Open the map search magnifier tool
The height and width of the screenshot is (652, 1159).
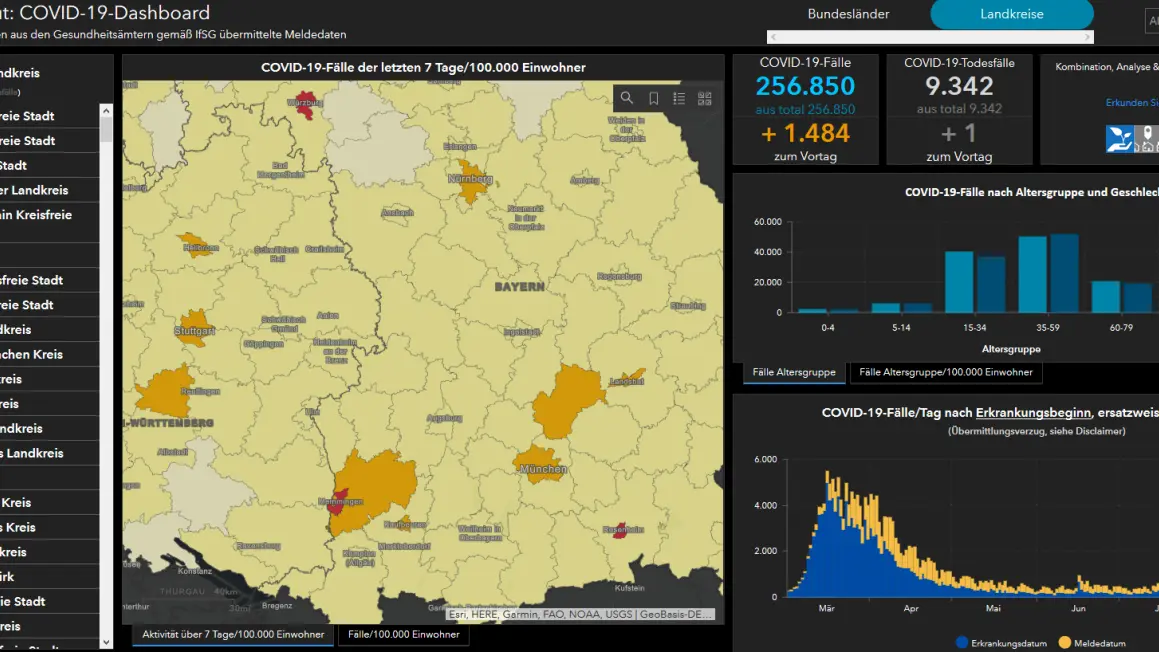627,98
